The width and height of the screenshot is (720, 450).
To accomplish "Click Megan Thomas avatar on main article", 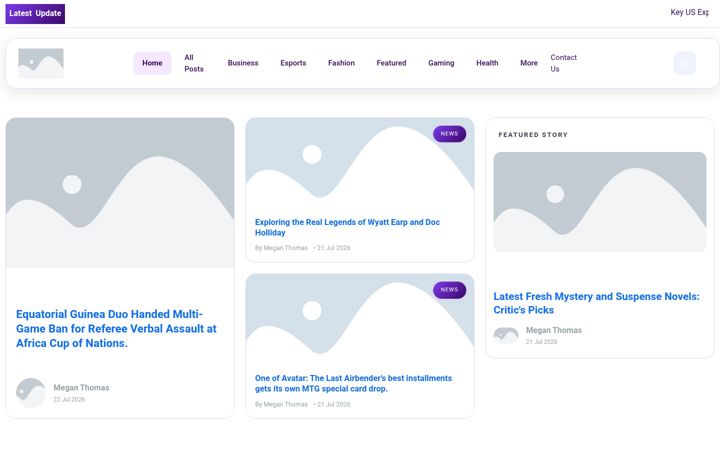I will [x=31, y=393].
